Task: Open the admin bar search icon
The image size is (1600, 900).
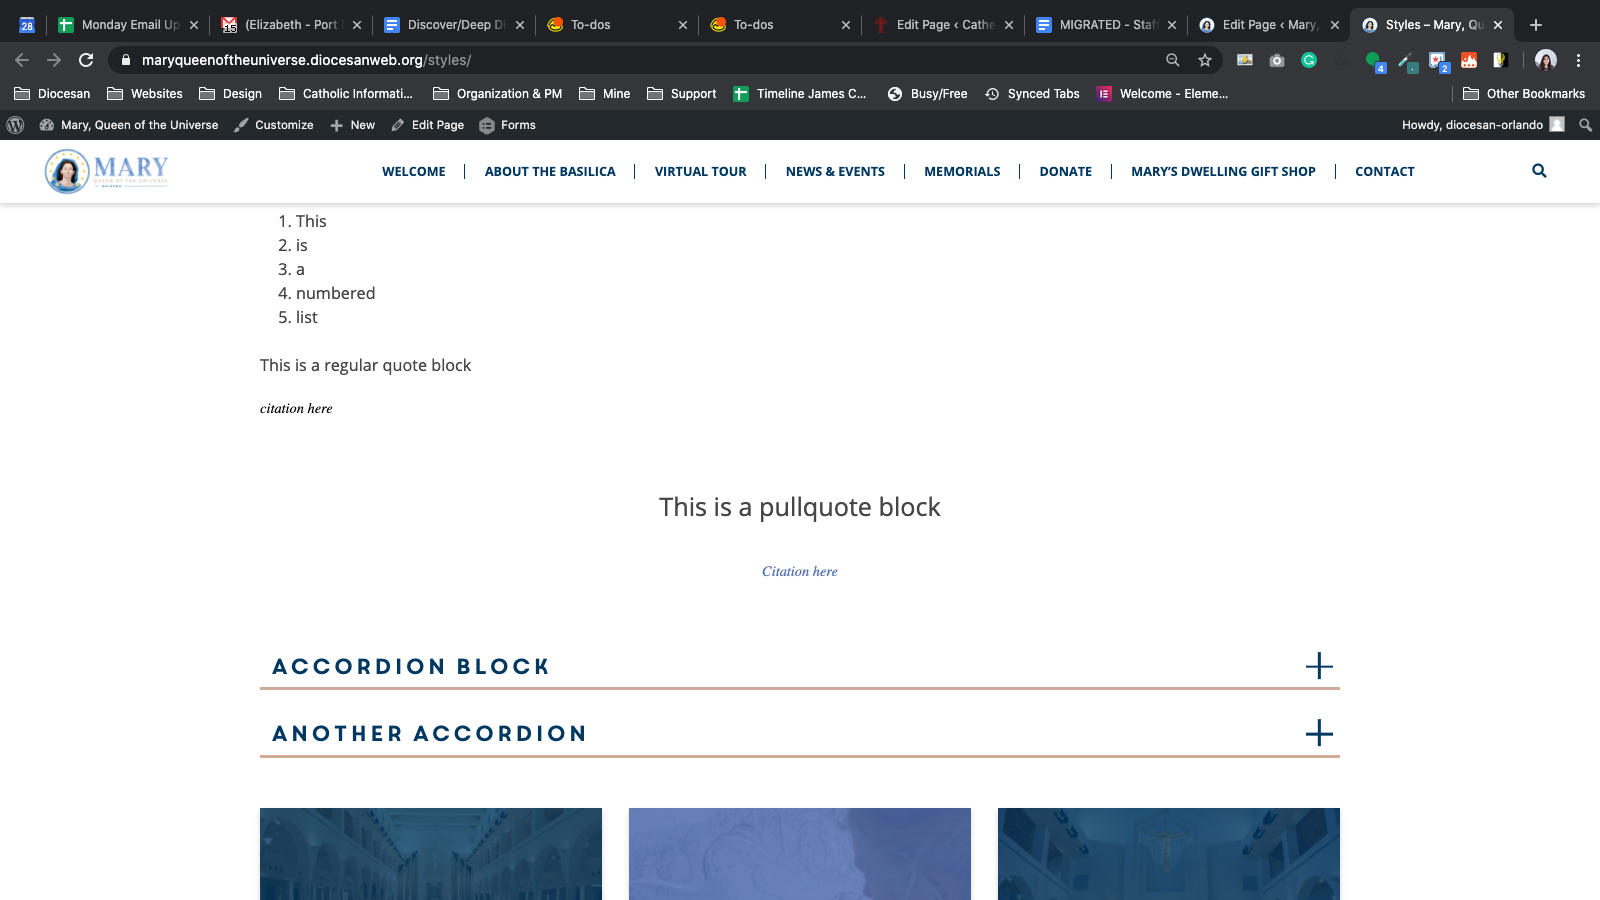Action: point(1585,125)
